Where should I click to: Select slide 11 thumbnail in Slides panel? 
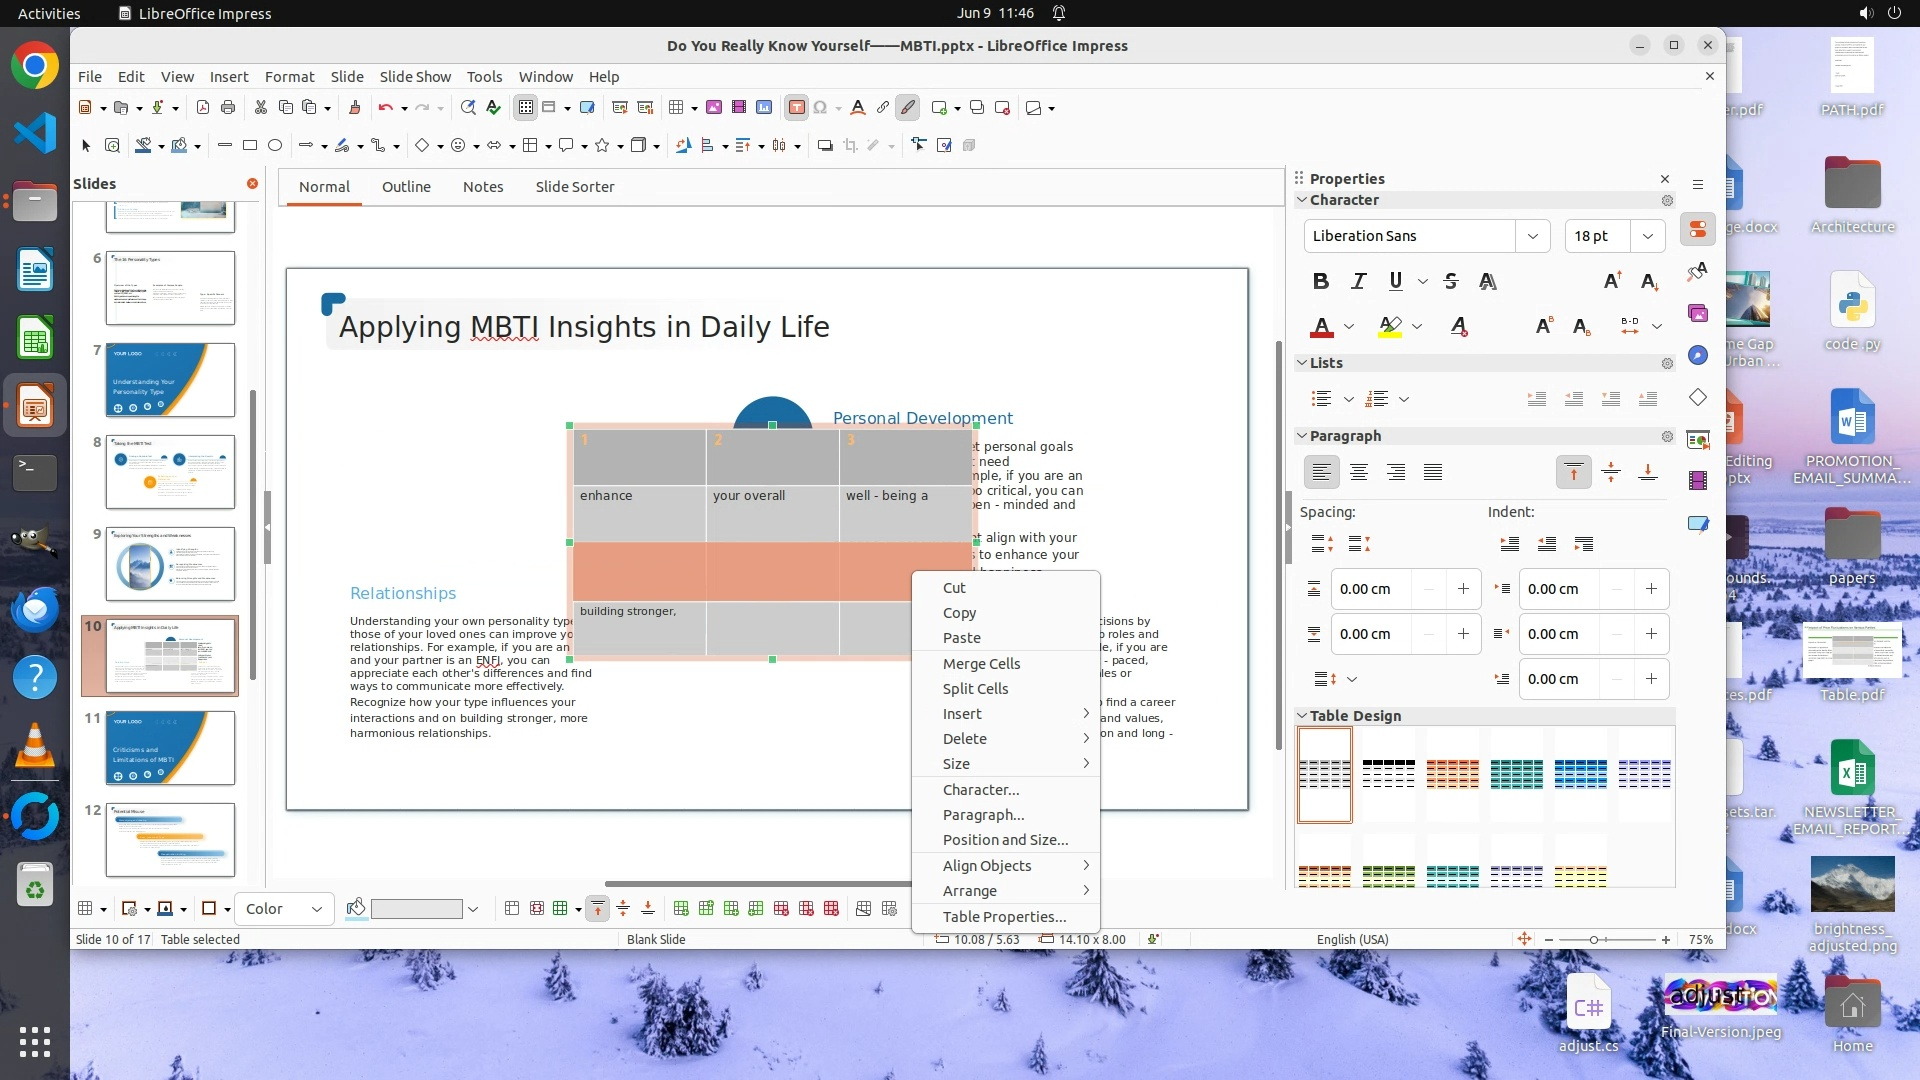170,748
